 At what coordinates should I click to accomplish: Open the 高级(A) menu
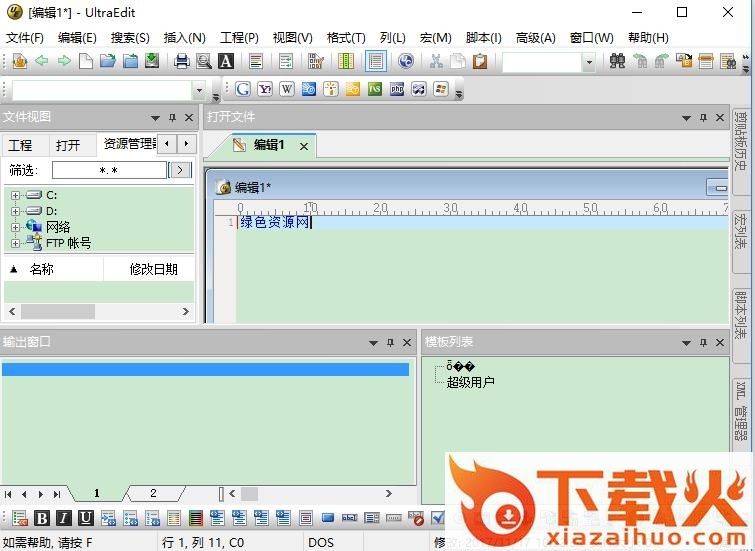click(x=535, y=38)
